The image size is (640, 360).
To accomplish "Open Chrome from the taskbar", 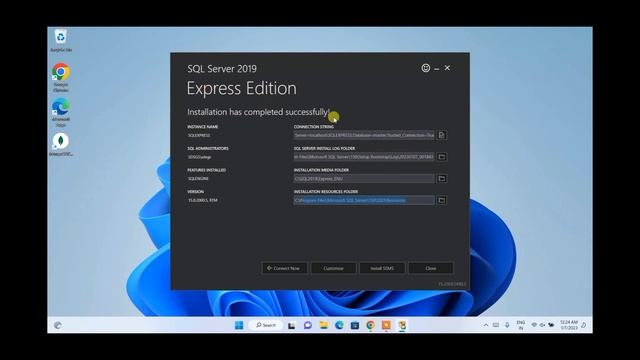I will [371, 325].
